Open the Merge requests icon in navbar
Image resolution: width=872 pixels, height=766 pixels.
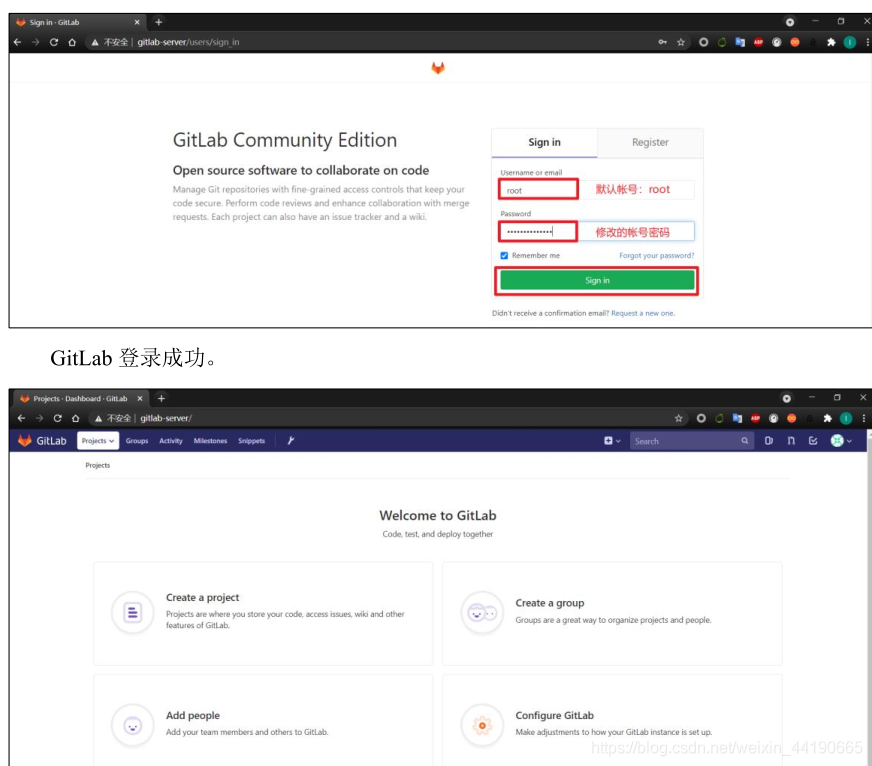point(791,441)
